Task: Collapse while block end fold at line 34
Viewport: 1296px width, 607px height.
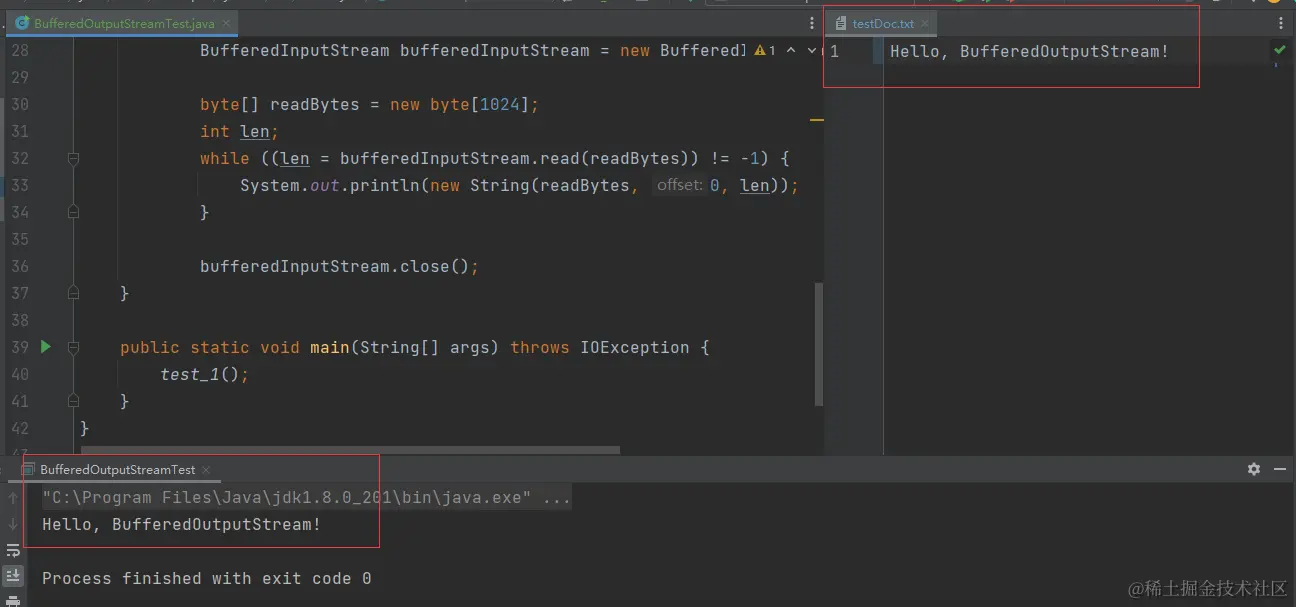Action: point(73,212)
